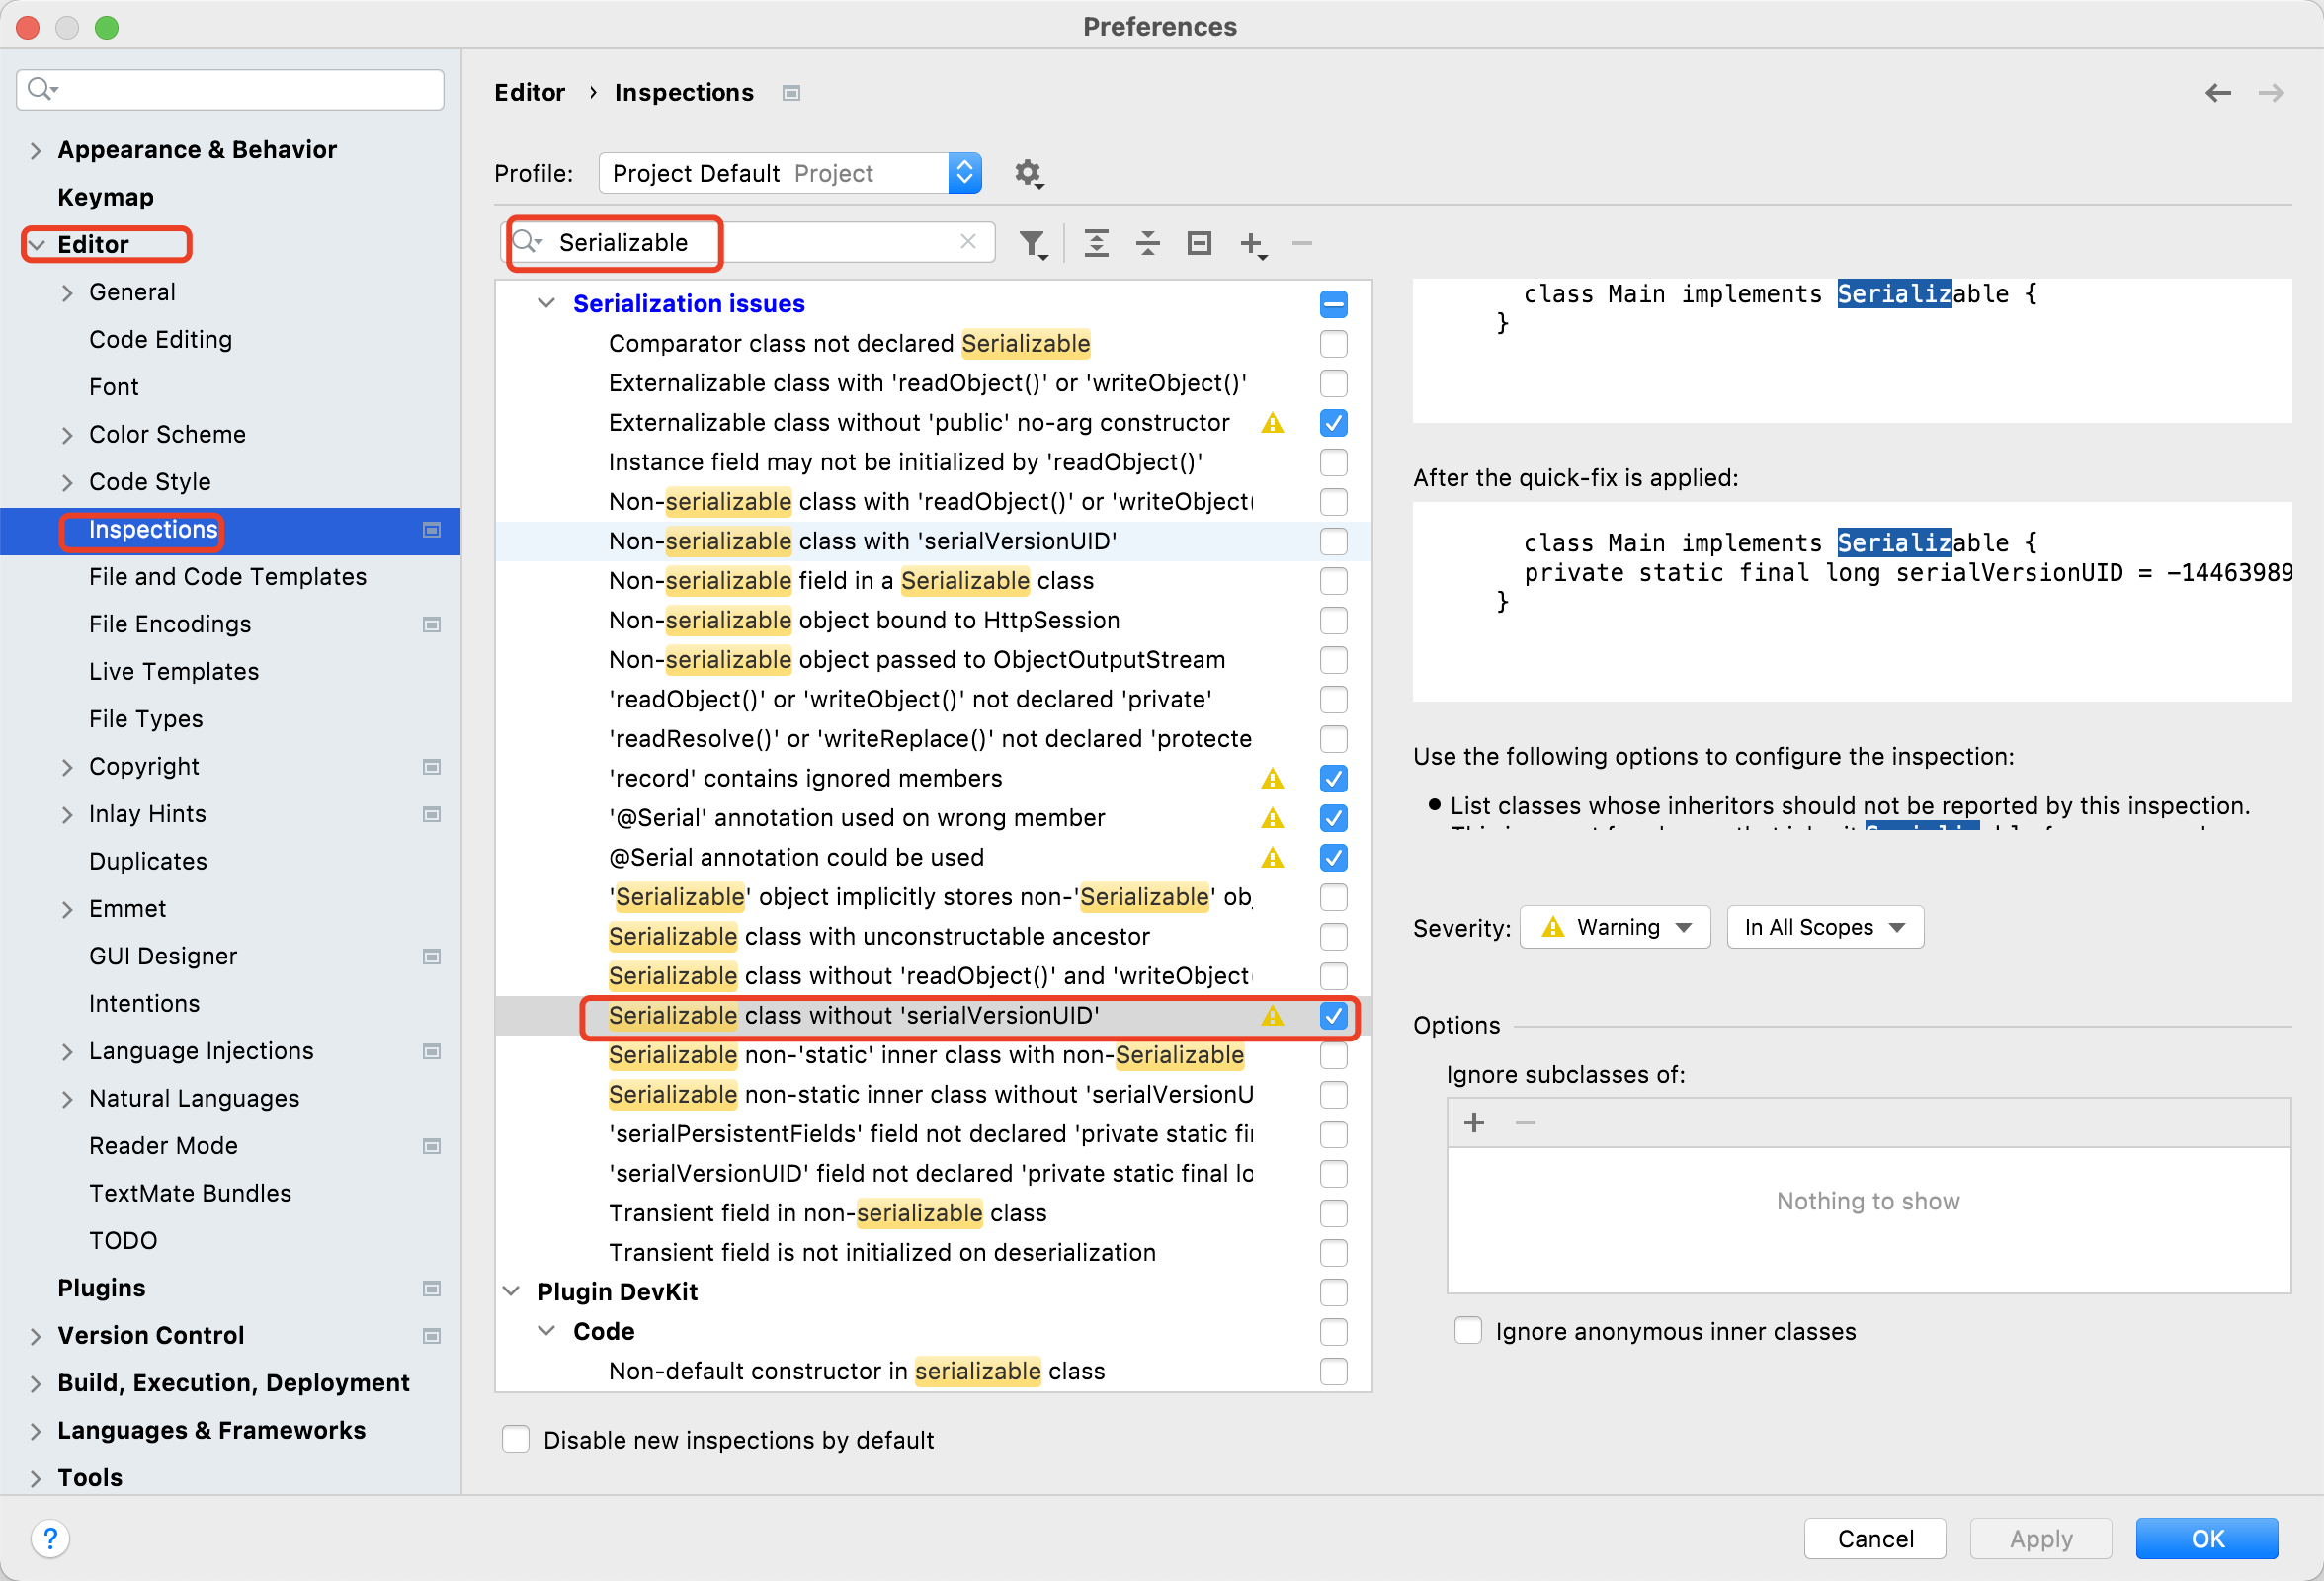This screenshot has height=1581, width=2324.
Task: Click the Add inspection plus icon
Action: 1251,243
